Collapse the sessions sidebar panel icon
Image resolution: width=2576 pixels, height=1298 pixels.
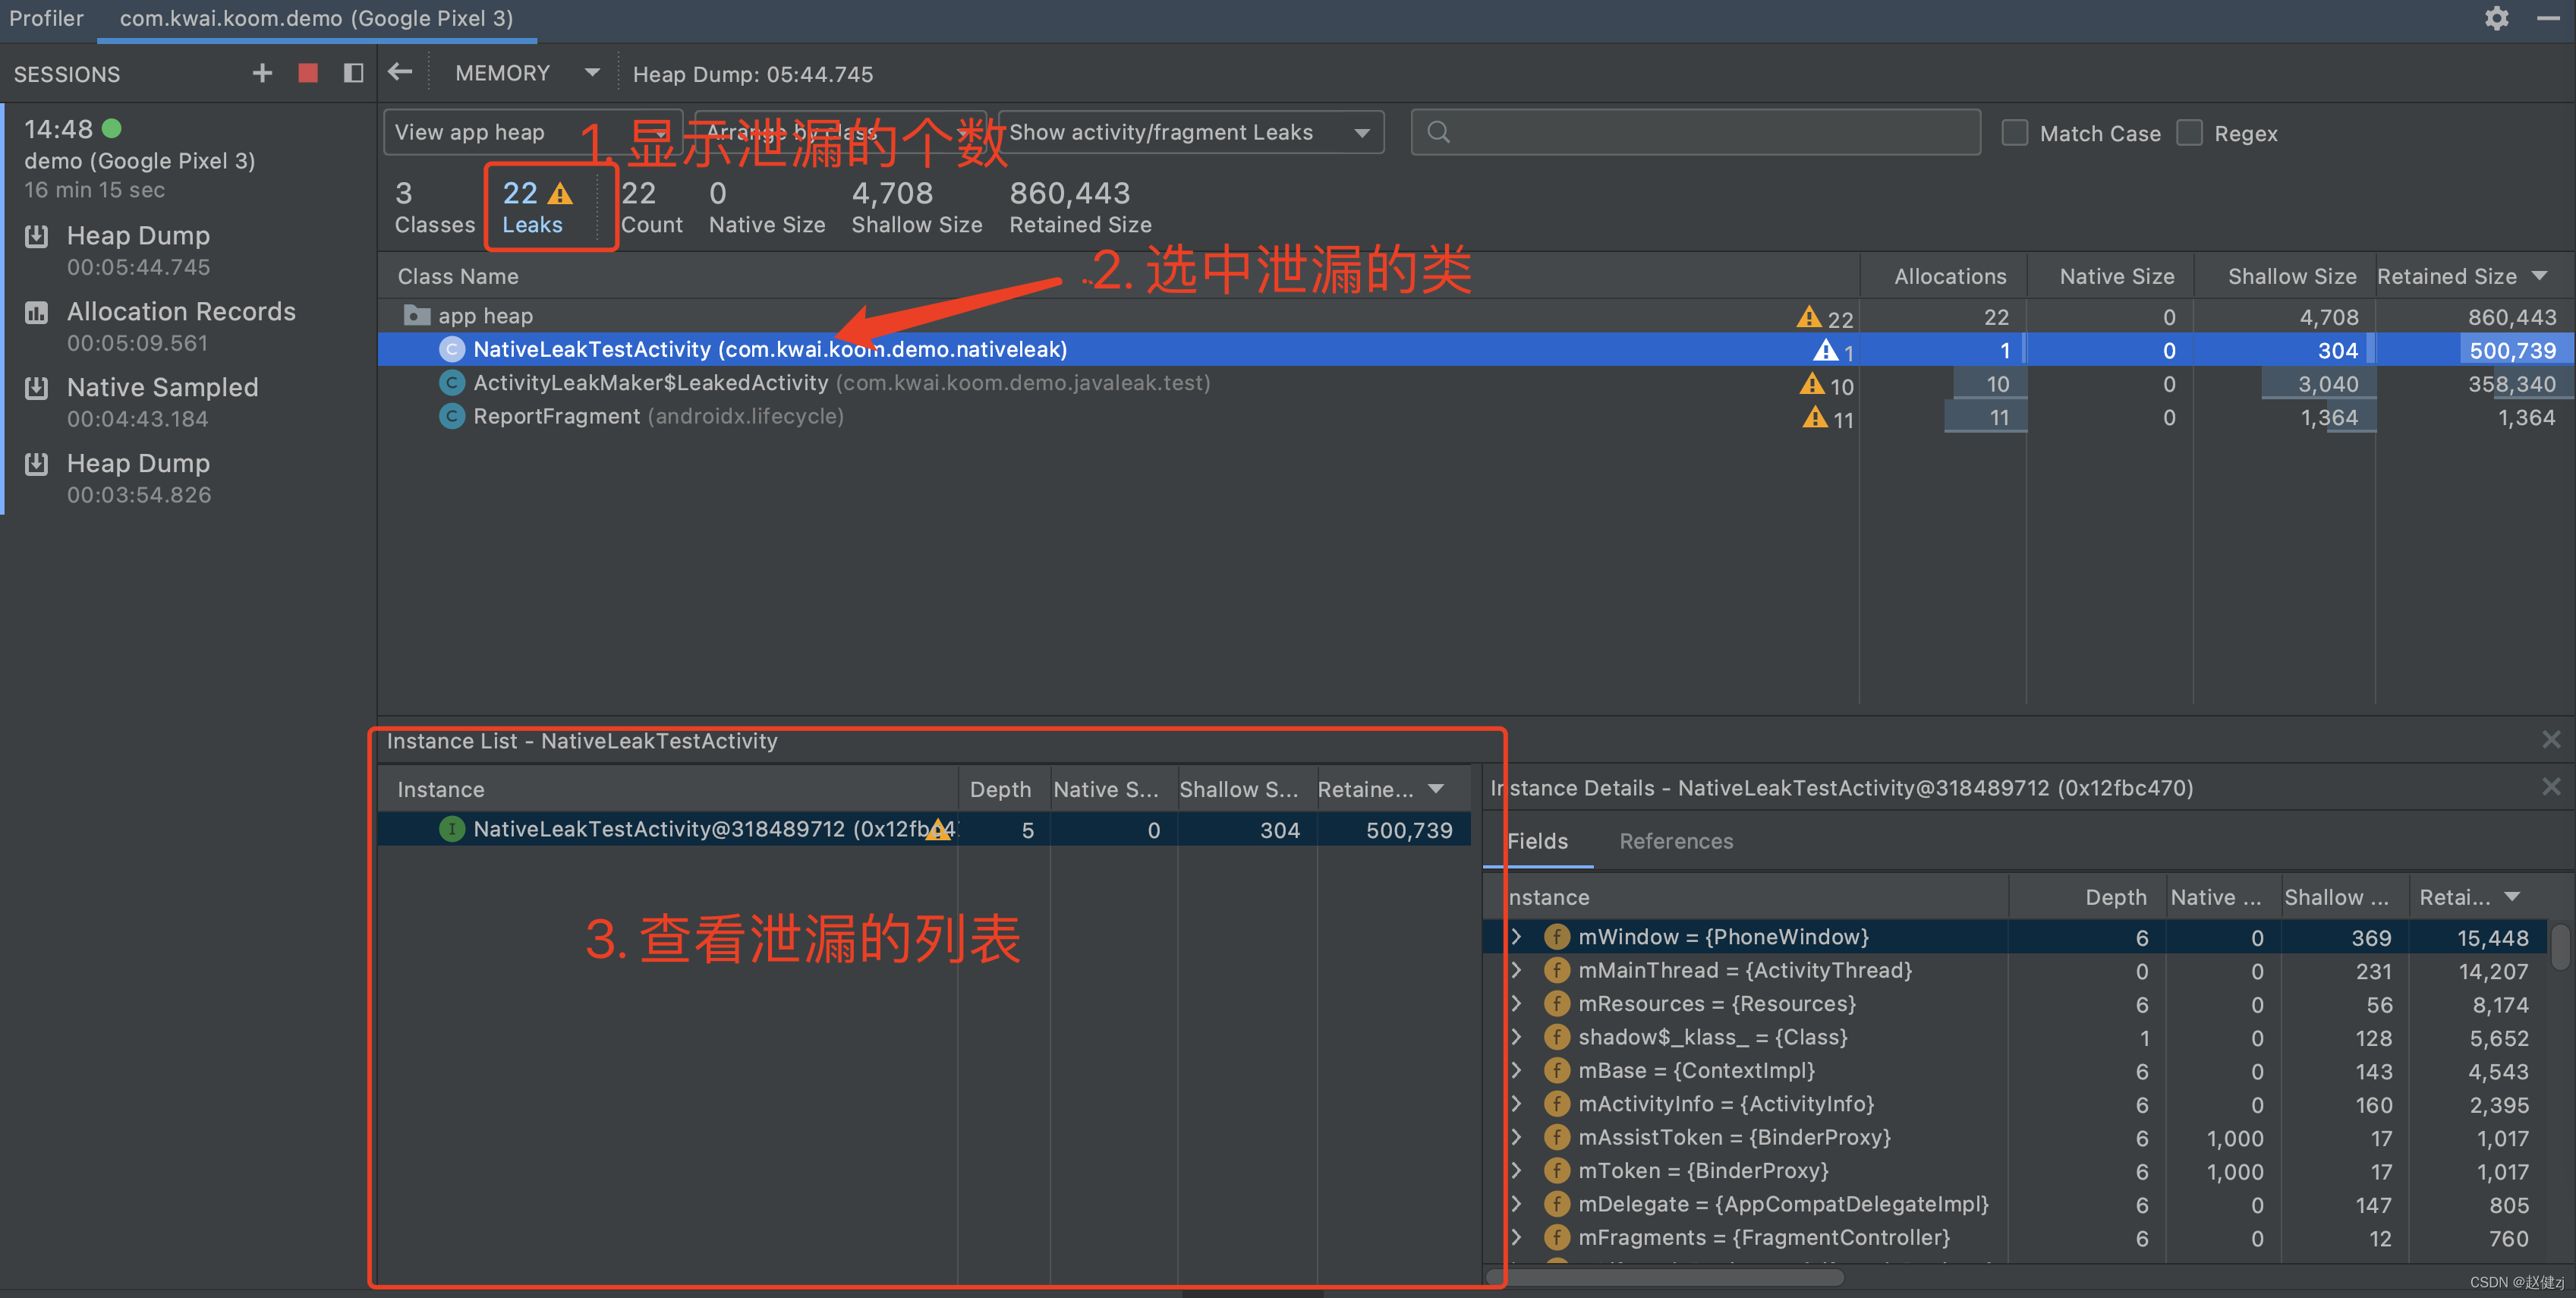(353, 73)
